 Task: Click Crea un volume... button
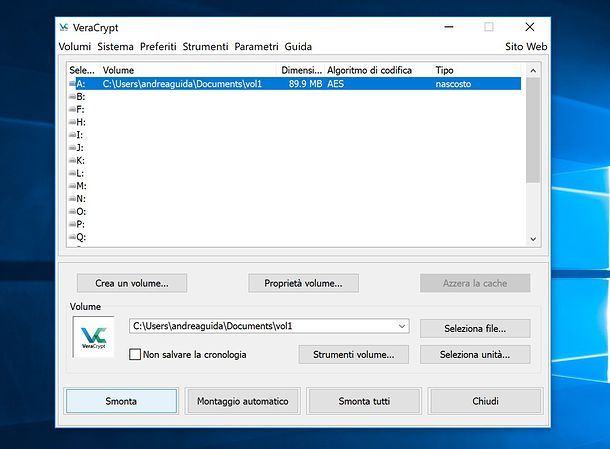132,283
